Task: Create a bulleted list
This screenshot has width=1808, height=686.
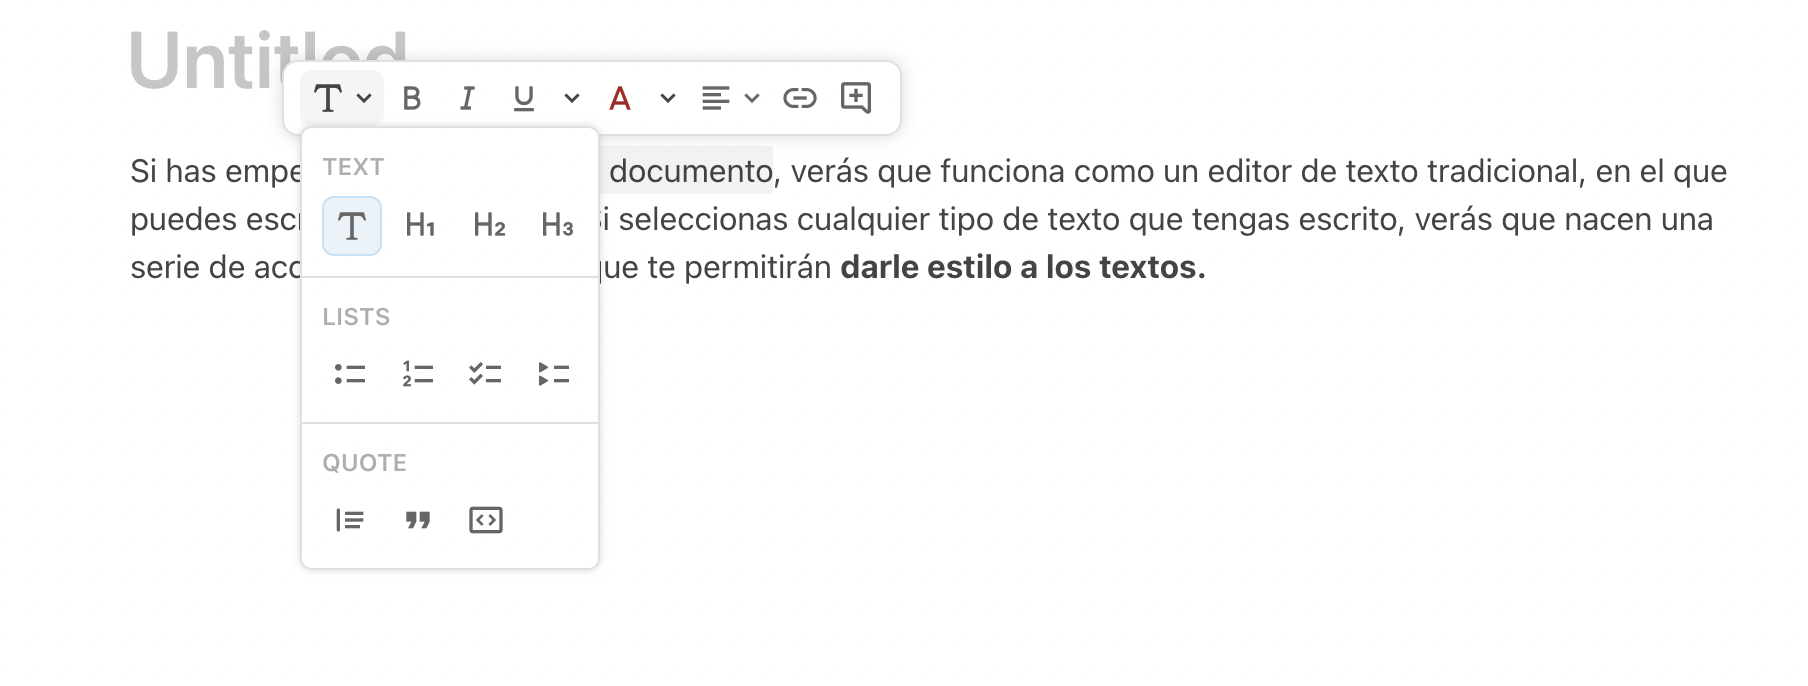Action: point(350,374)
